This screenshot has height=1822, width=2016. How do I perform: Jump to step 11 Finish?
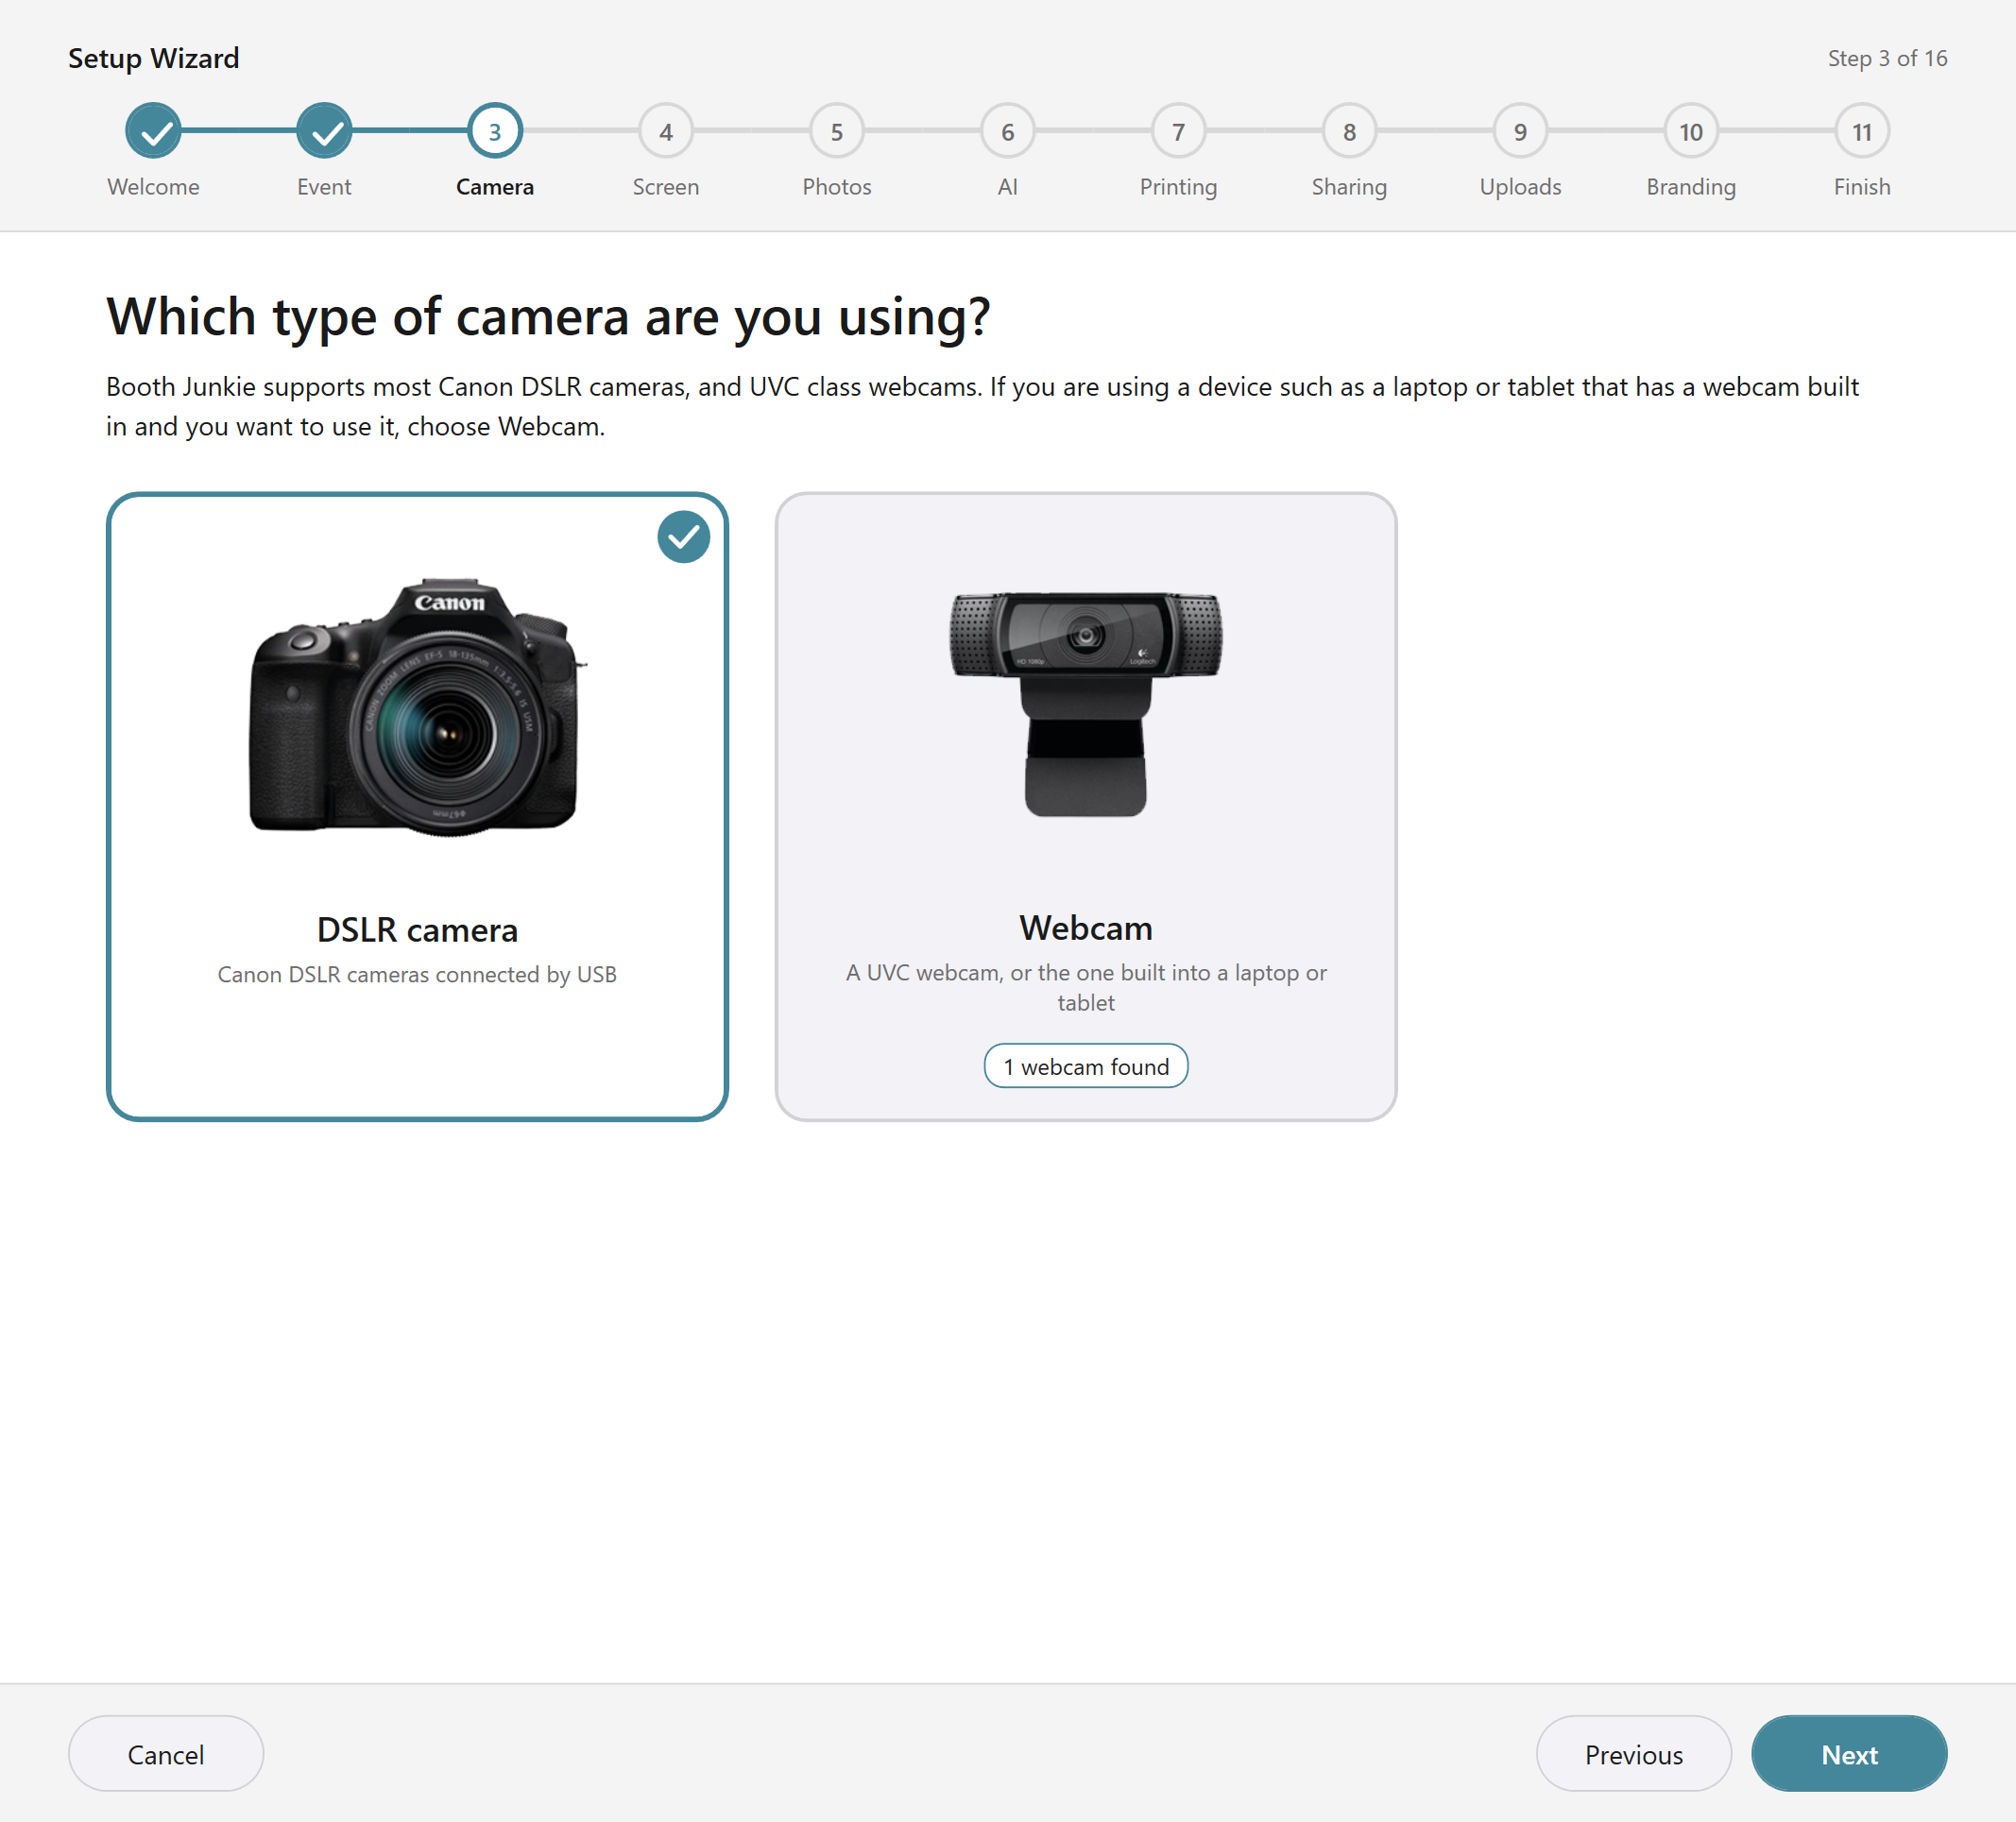click(1862, 131)
